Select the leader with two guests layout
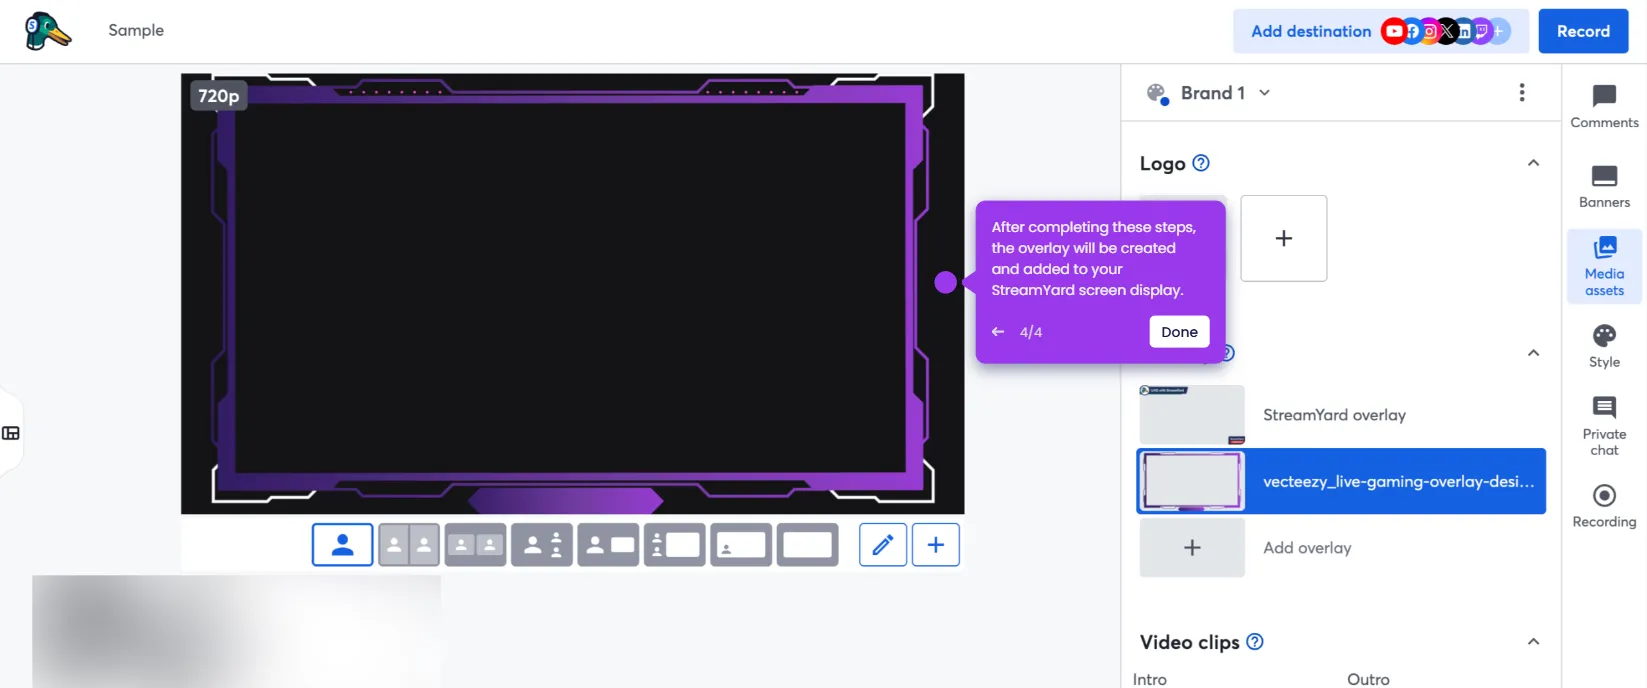This screenshot has height=688, width=1647. pos(542,545)
